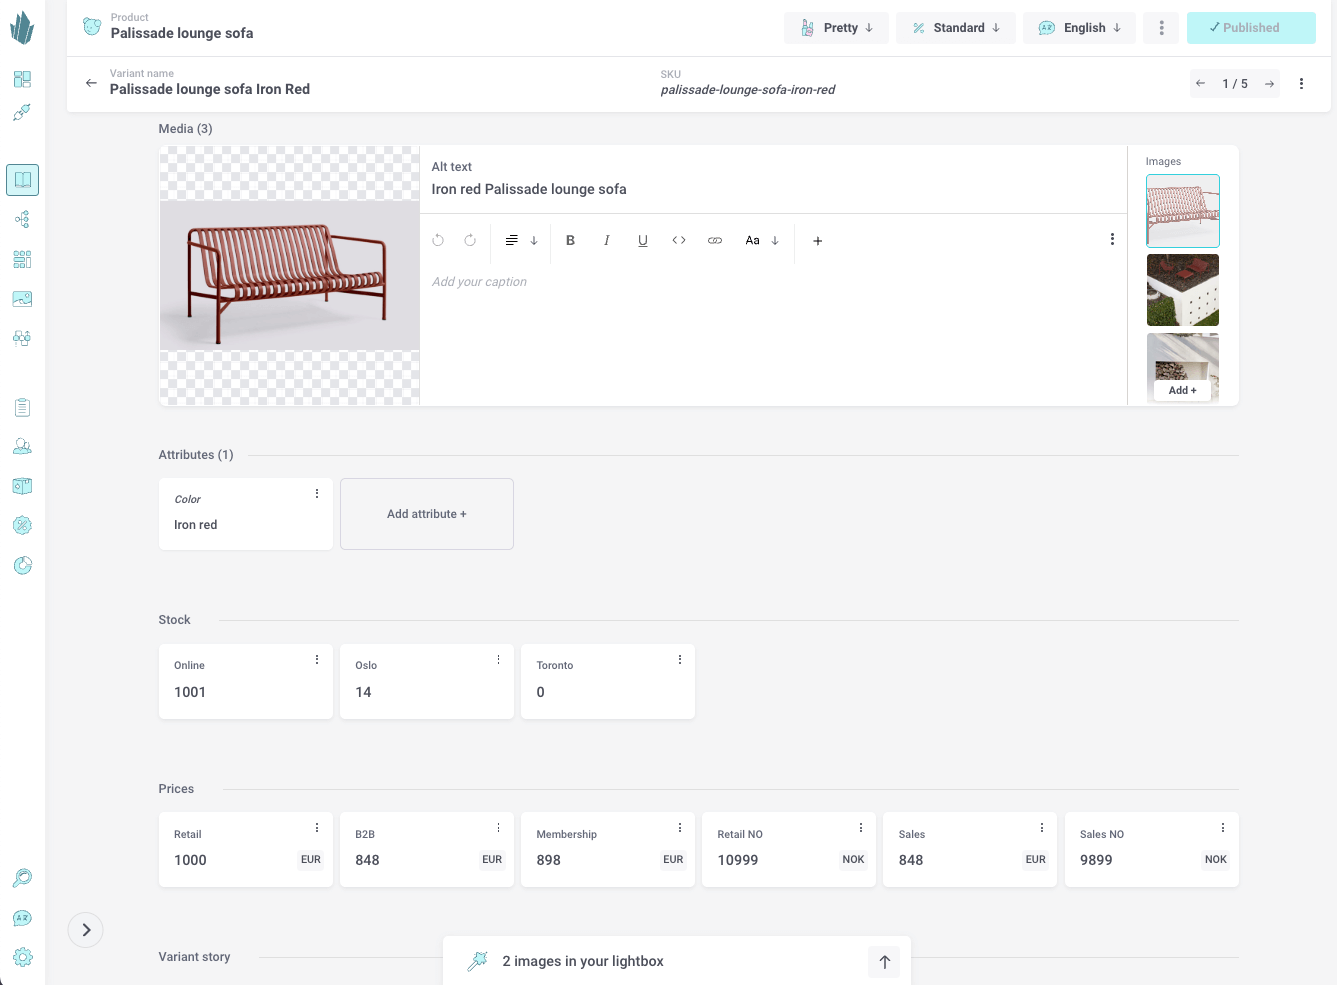The image size is (1337, 985).
Task: Open options menu for Retail price
Action: point(317,828)
